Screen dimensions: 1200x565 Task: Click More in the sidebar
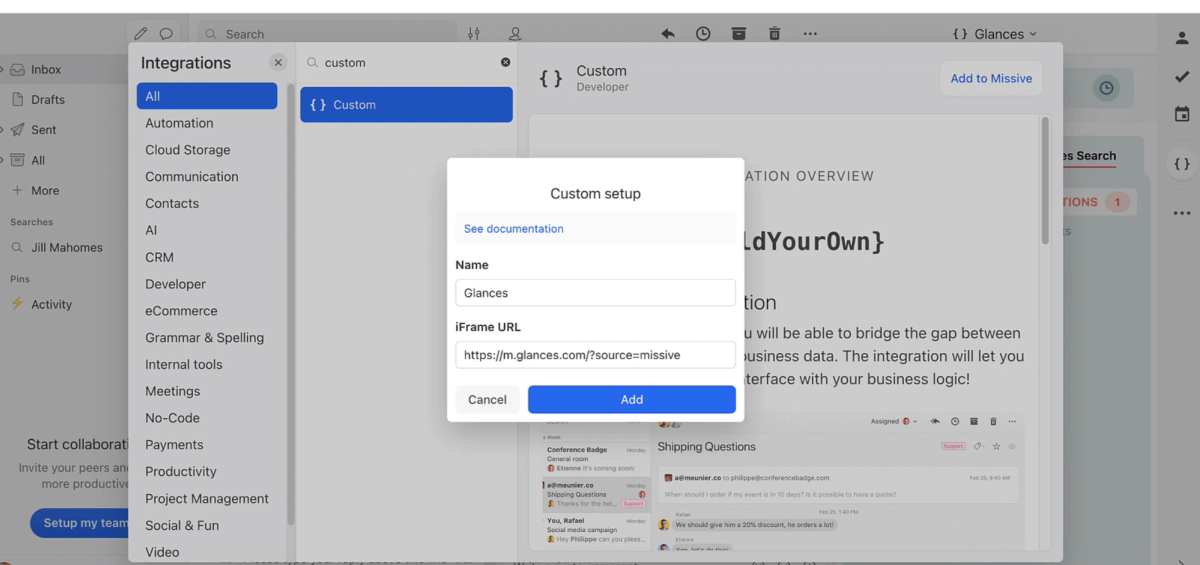coord(45,190)
